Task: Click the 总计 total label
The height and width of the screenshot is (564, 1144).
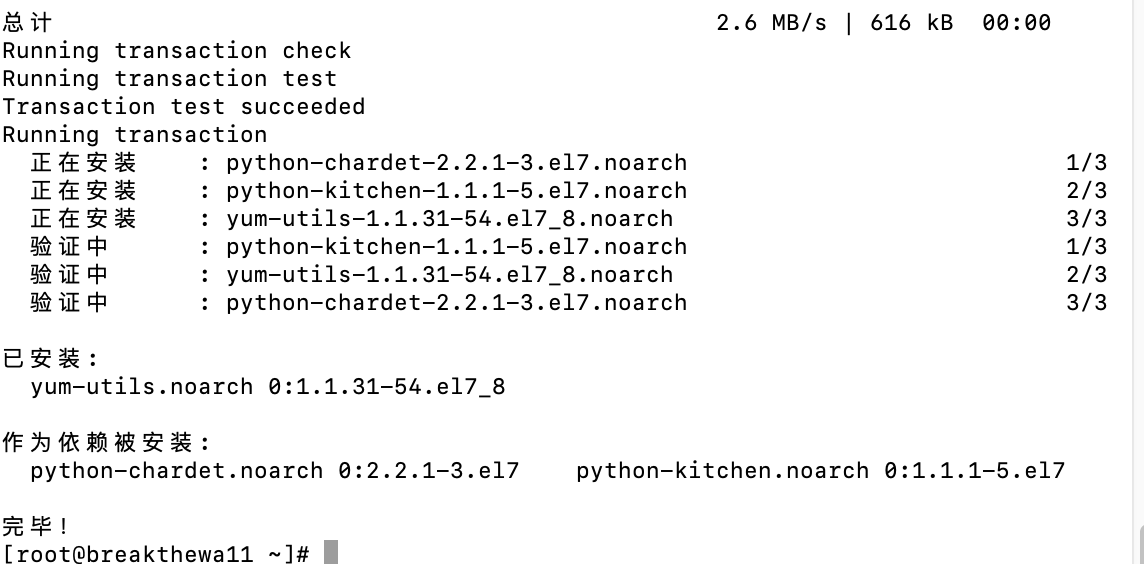Action: tap(27, 23)
